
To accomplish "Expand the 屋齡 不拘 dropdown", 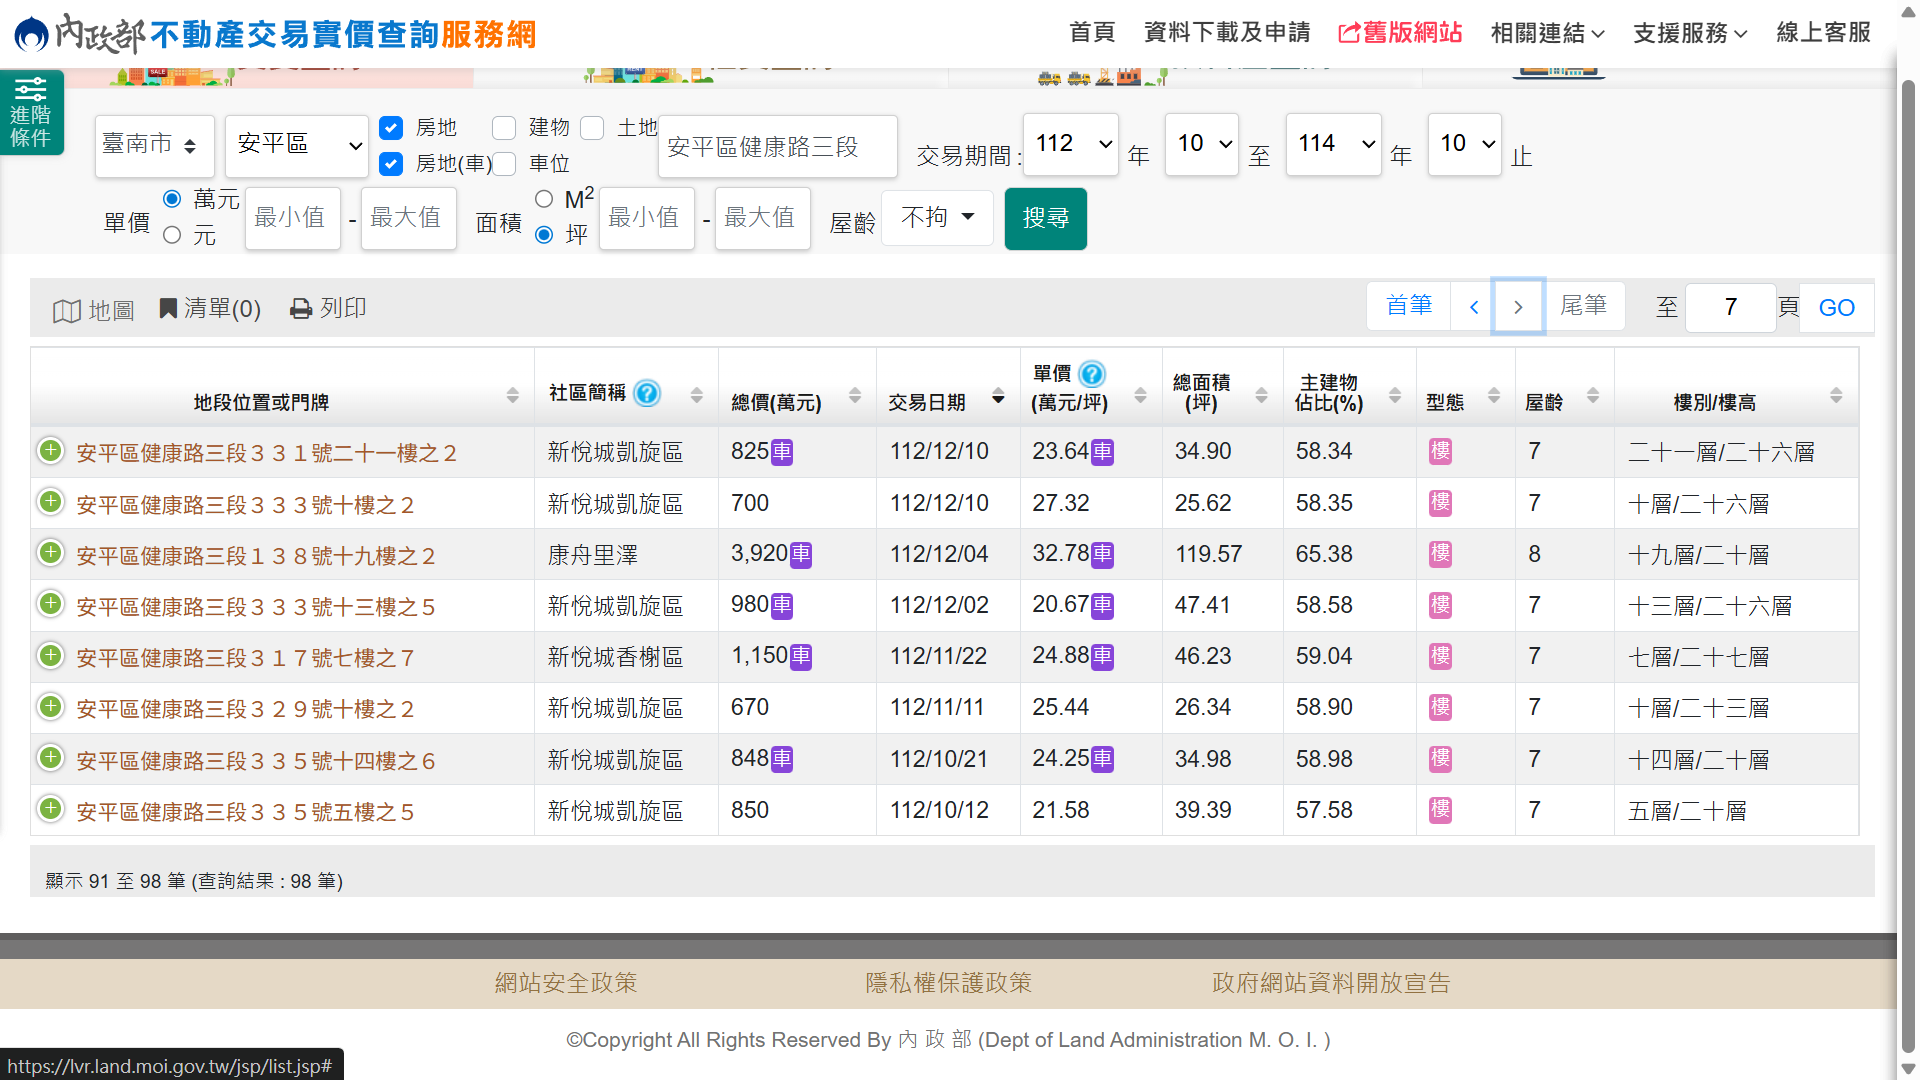I will pyautogui.click(x=937, y=217).
